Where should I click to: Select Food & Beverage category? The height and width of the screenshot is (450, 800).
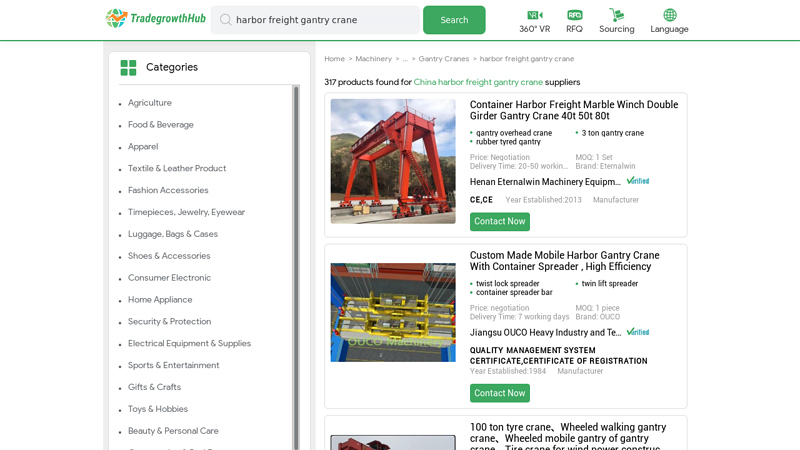tap(161, 125)
